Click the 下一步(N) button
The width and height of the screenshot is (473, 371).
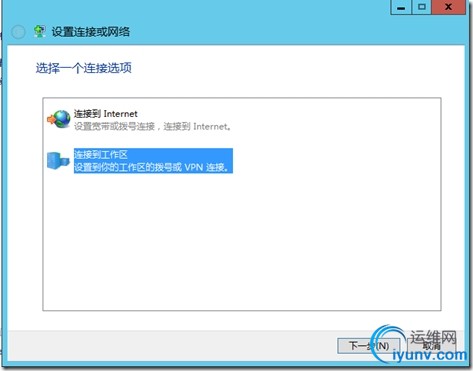[369, 346]
